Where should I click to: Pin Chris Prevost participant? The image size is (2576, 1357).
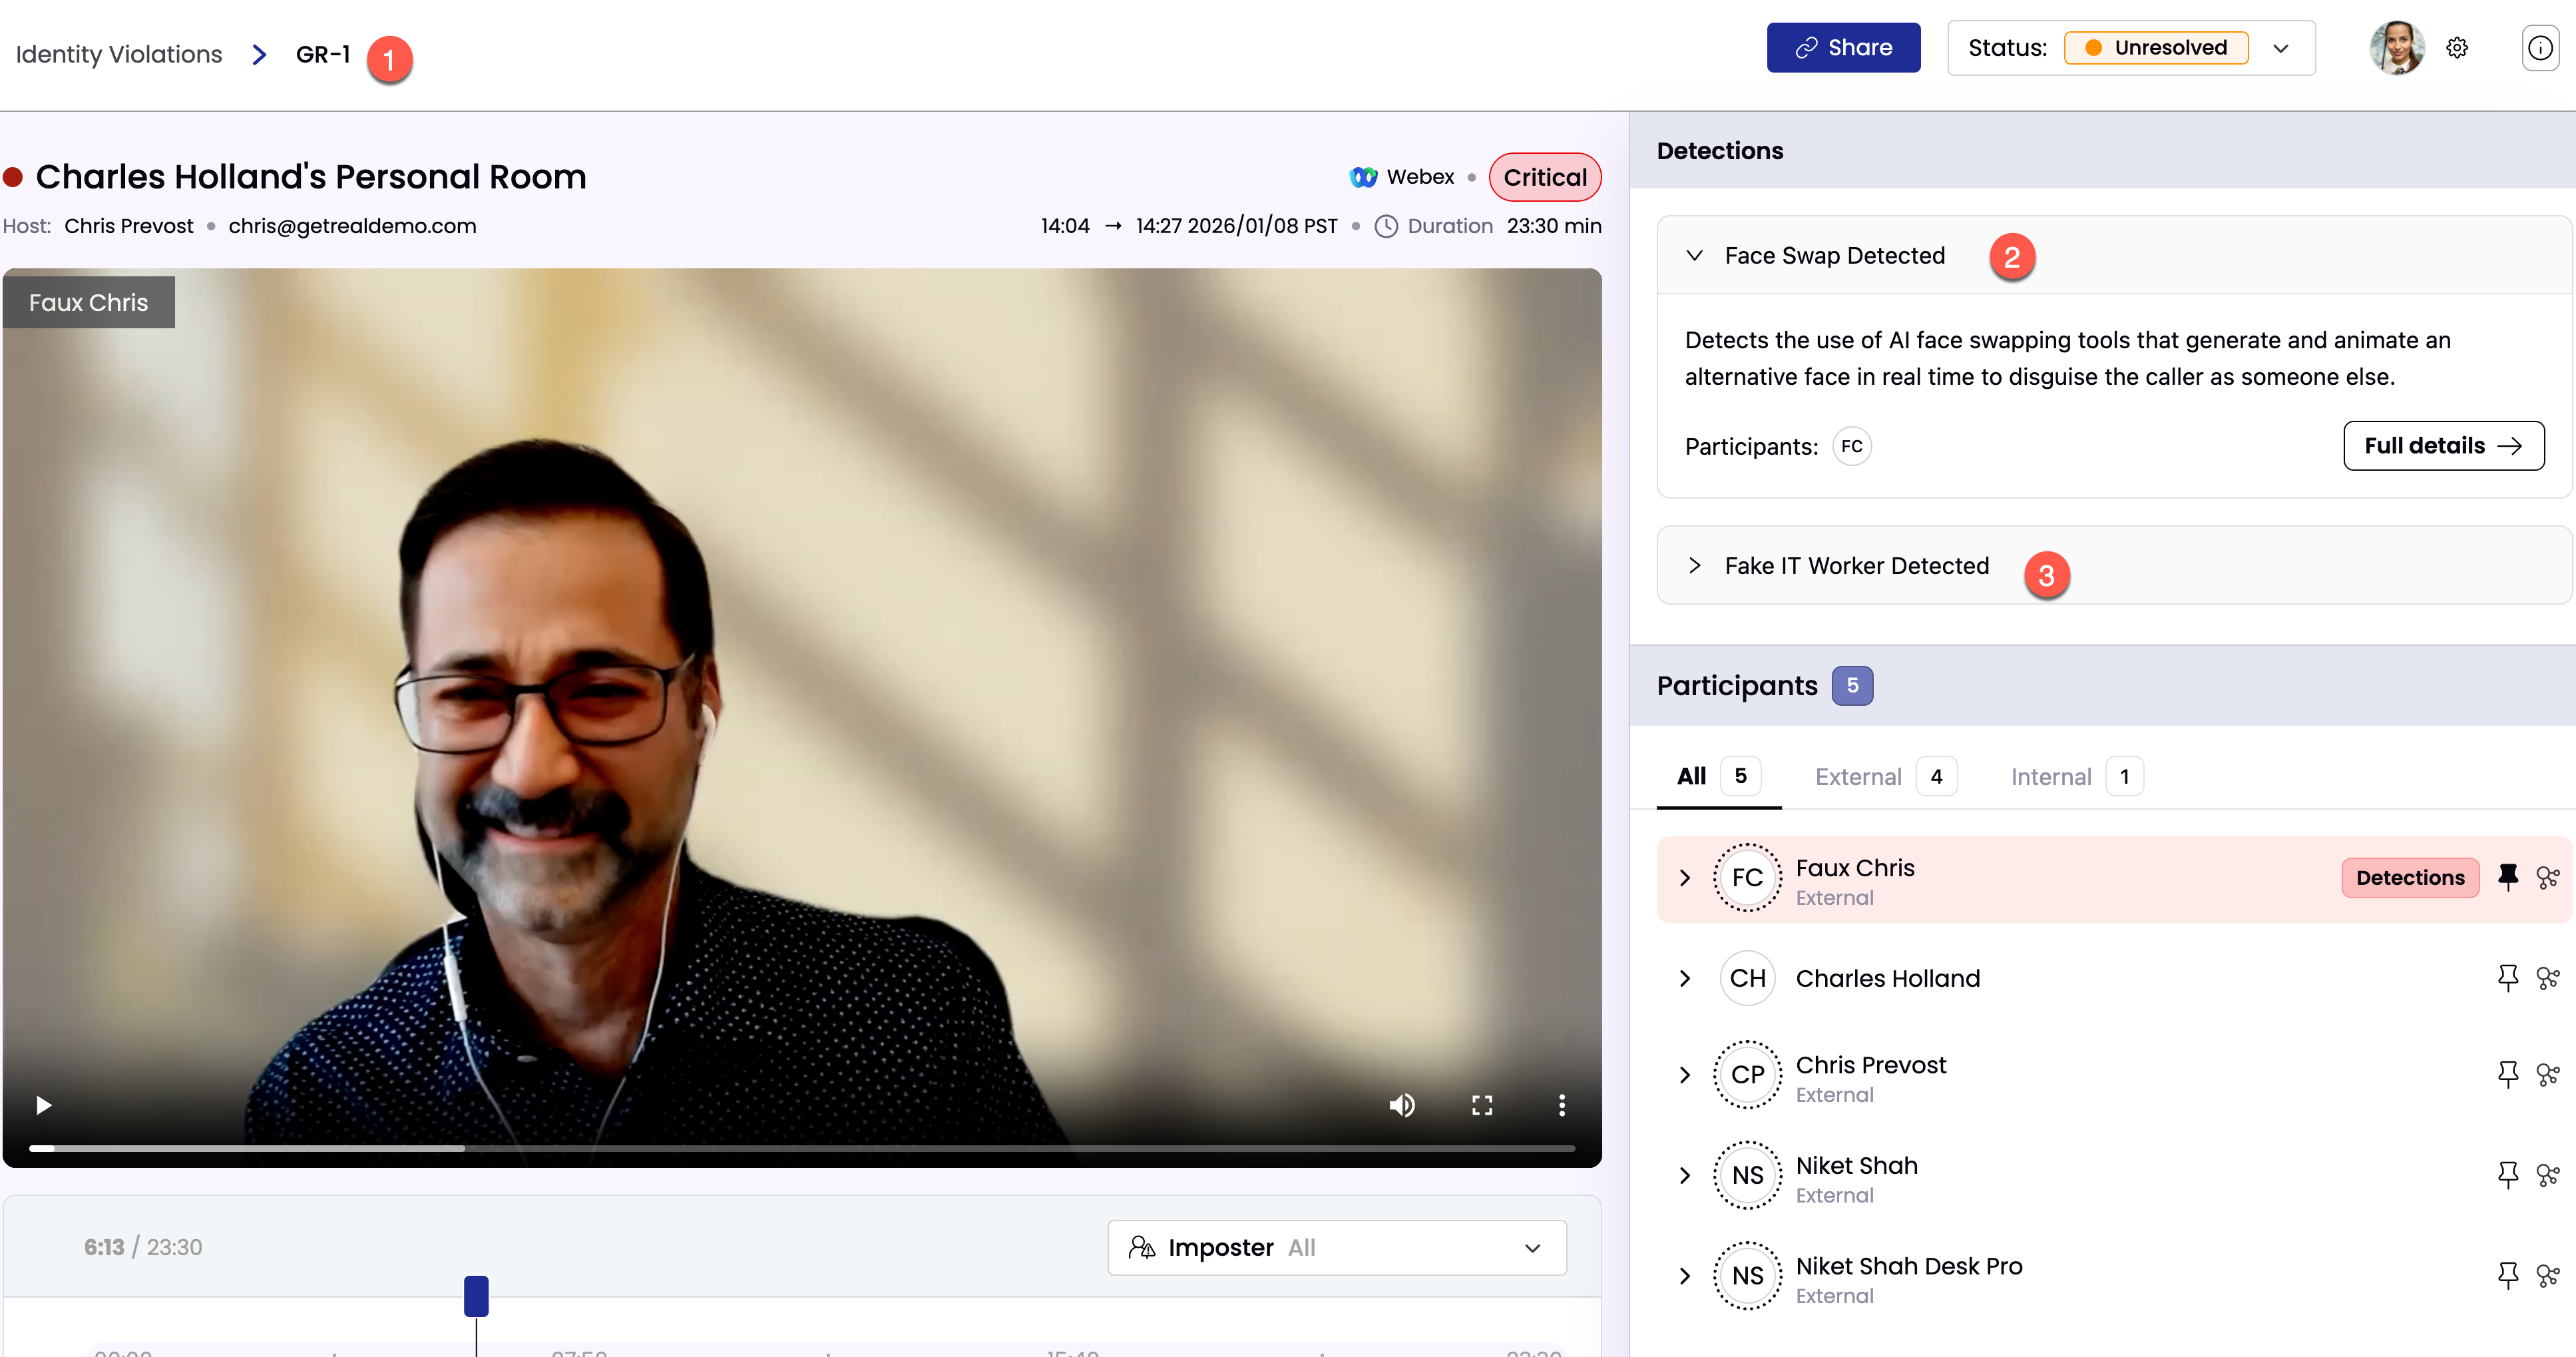[x=2507, y=1074]
